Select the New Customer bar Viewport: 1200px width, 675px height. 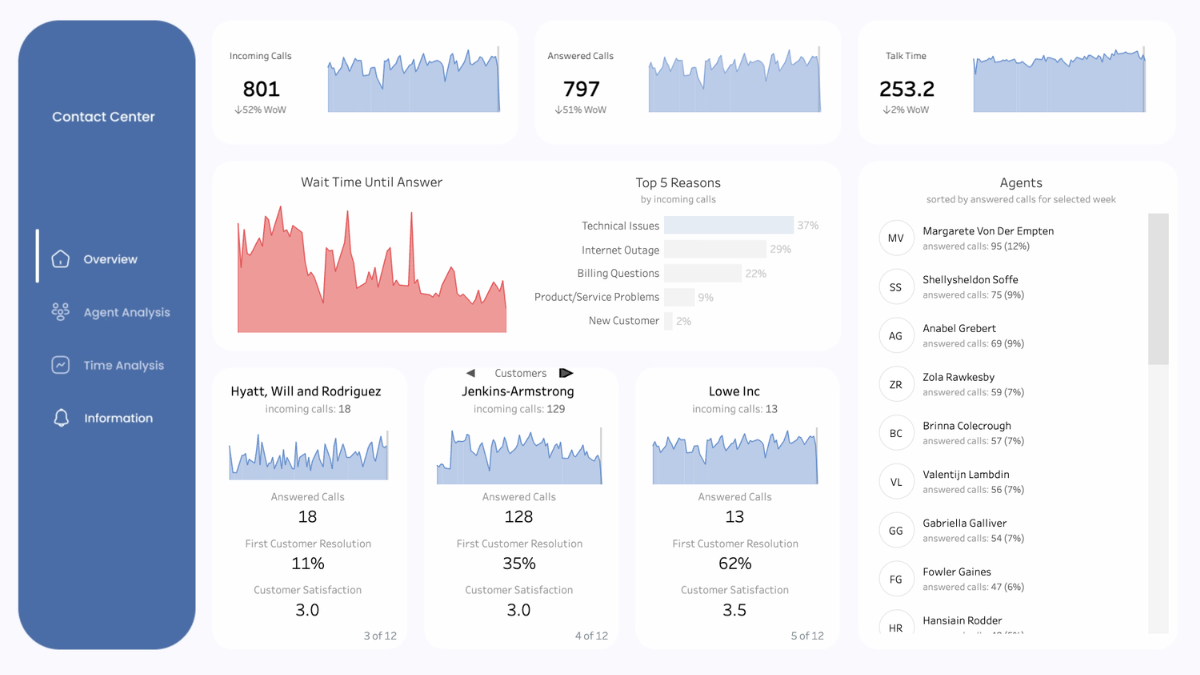667,321
